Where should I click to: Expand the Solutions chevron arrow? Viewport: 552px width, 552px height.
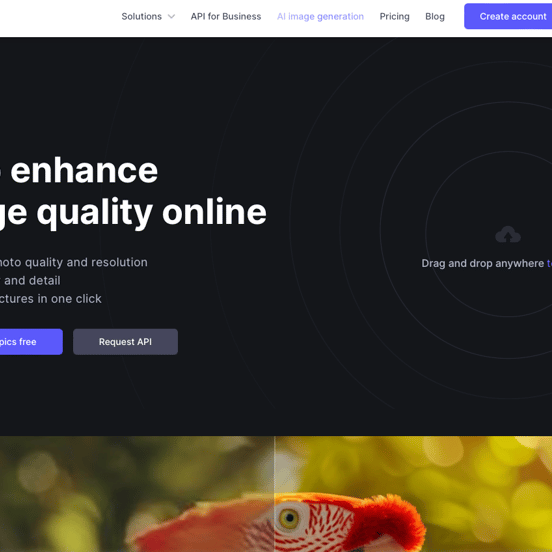[x=171, y=17]
